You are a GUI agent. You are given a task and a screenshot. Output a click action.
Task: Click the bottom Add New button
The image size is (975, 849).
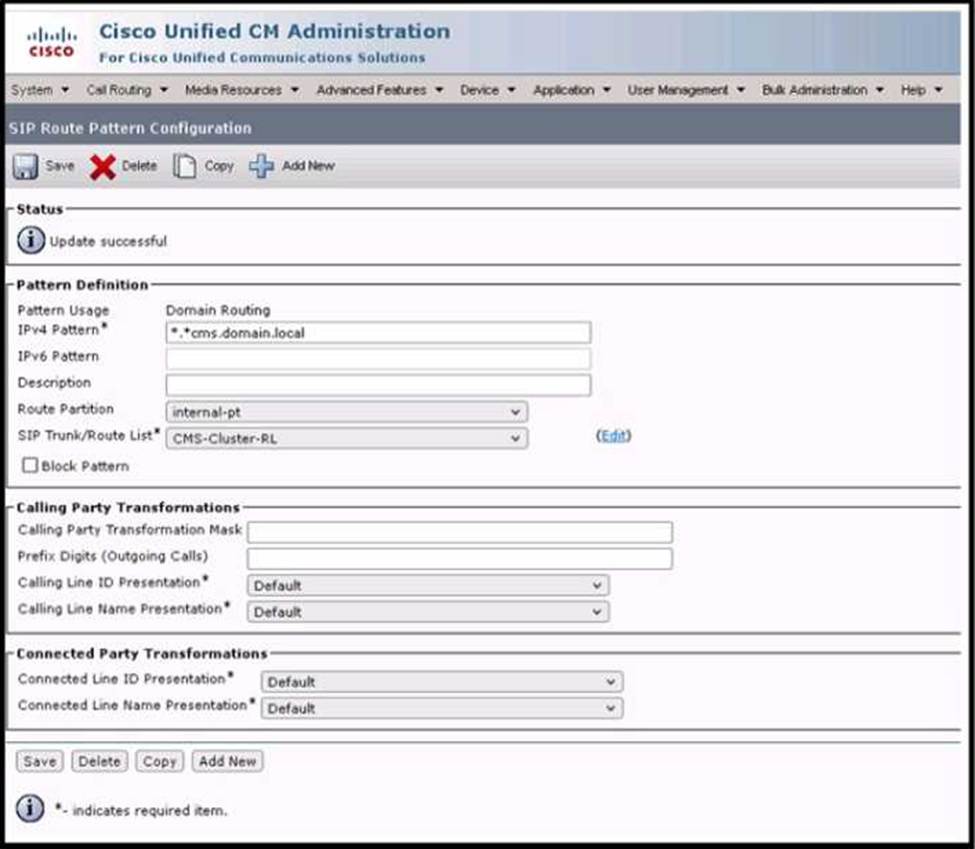point(228,761)
